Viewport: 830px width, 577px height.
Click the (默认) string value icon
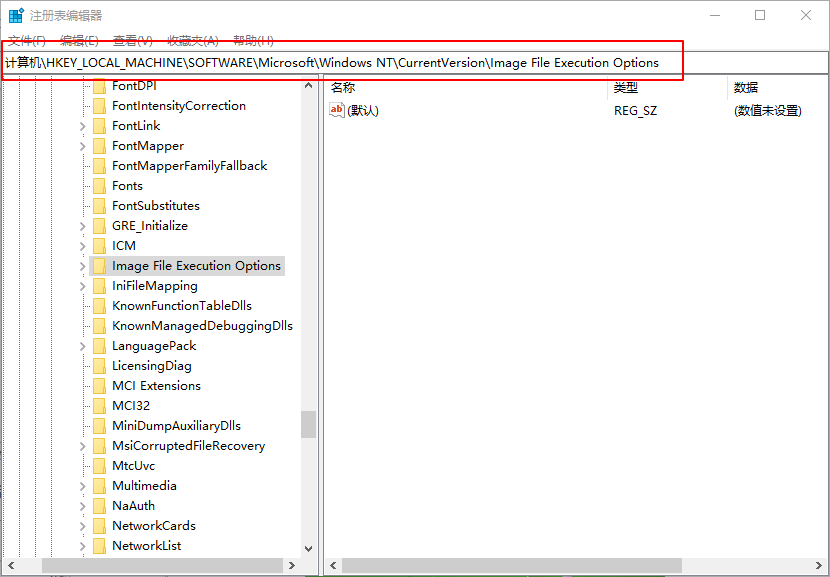coord(337,111)
